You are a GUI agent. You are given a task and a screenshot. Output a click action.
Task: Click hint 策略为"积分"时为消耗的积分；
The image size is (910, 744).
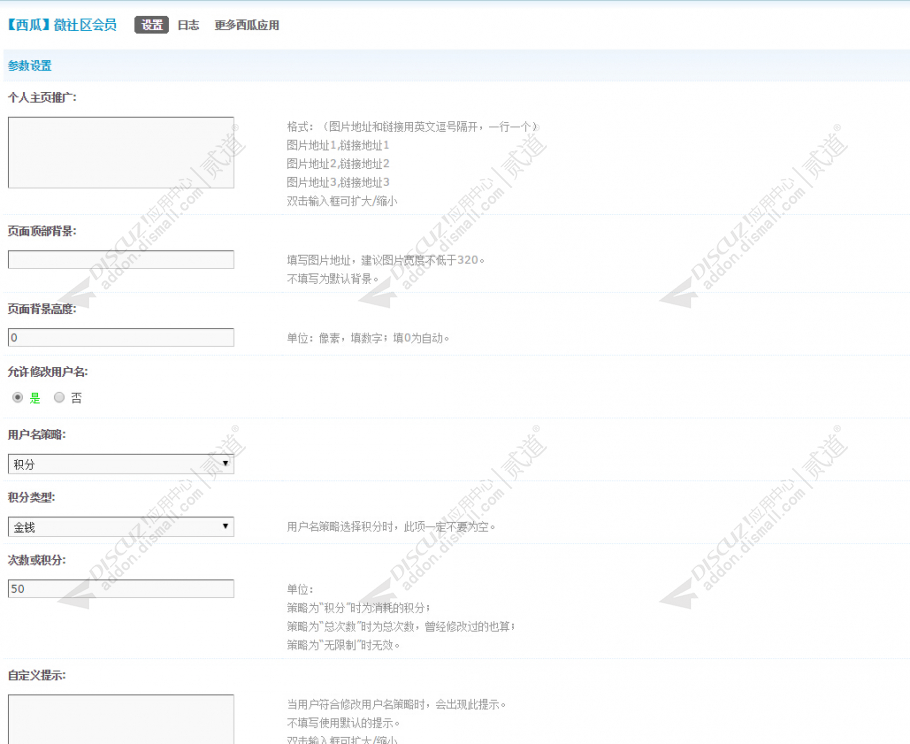359,608
